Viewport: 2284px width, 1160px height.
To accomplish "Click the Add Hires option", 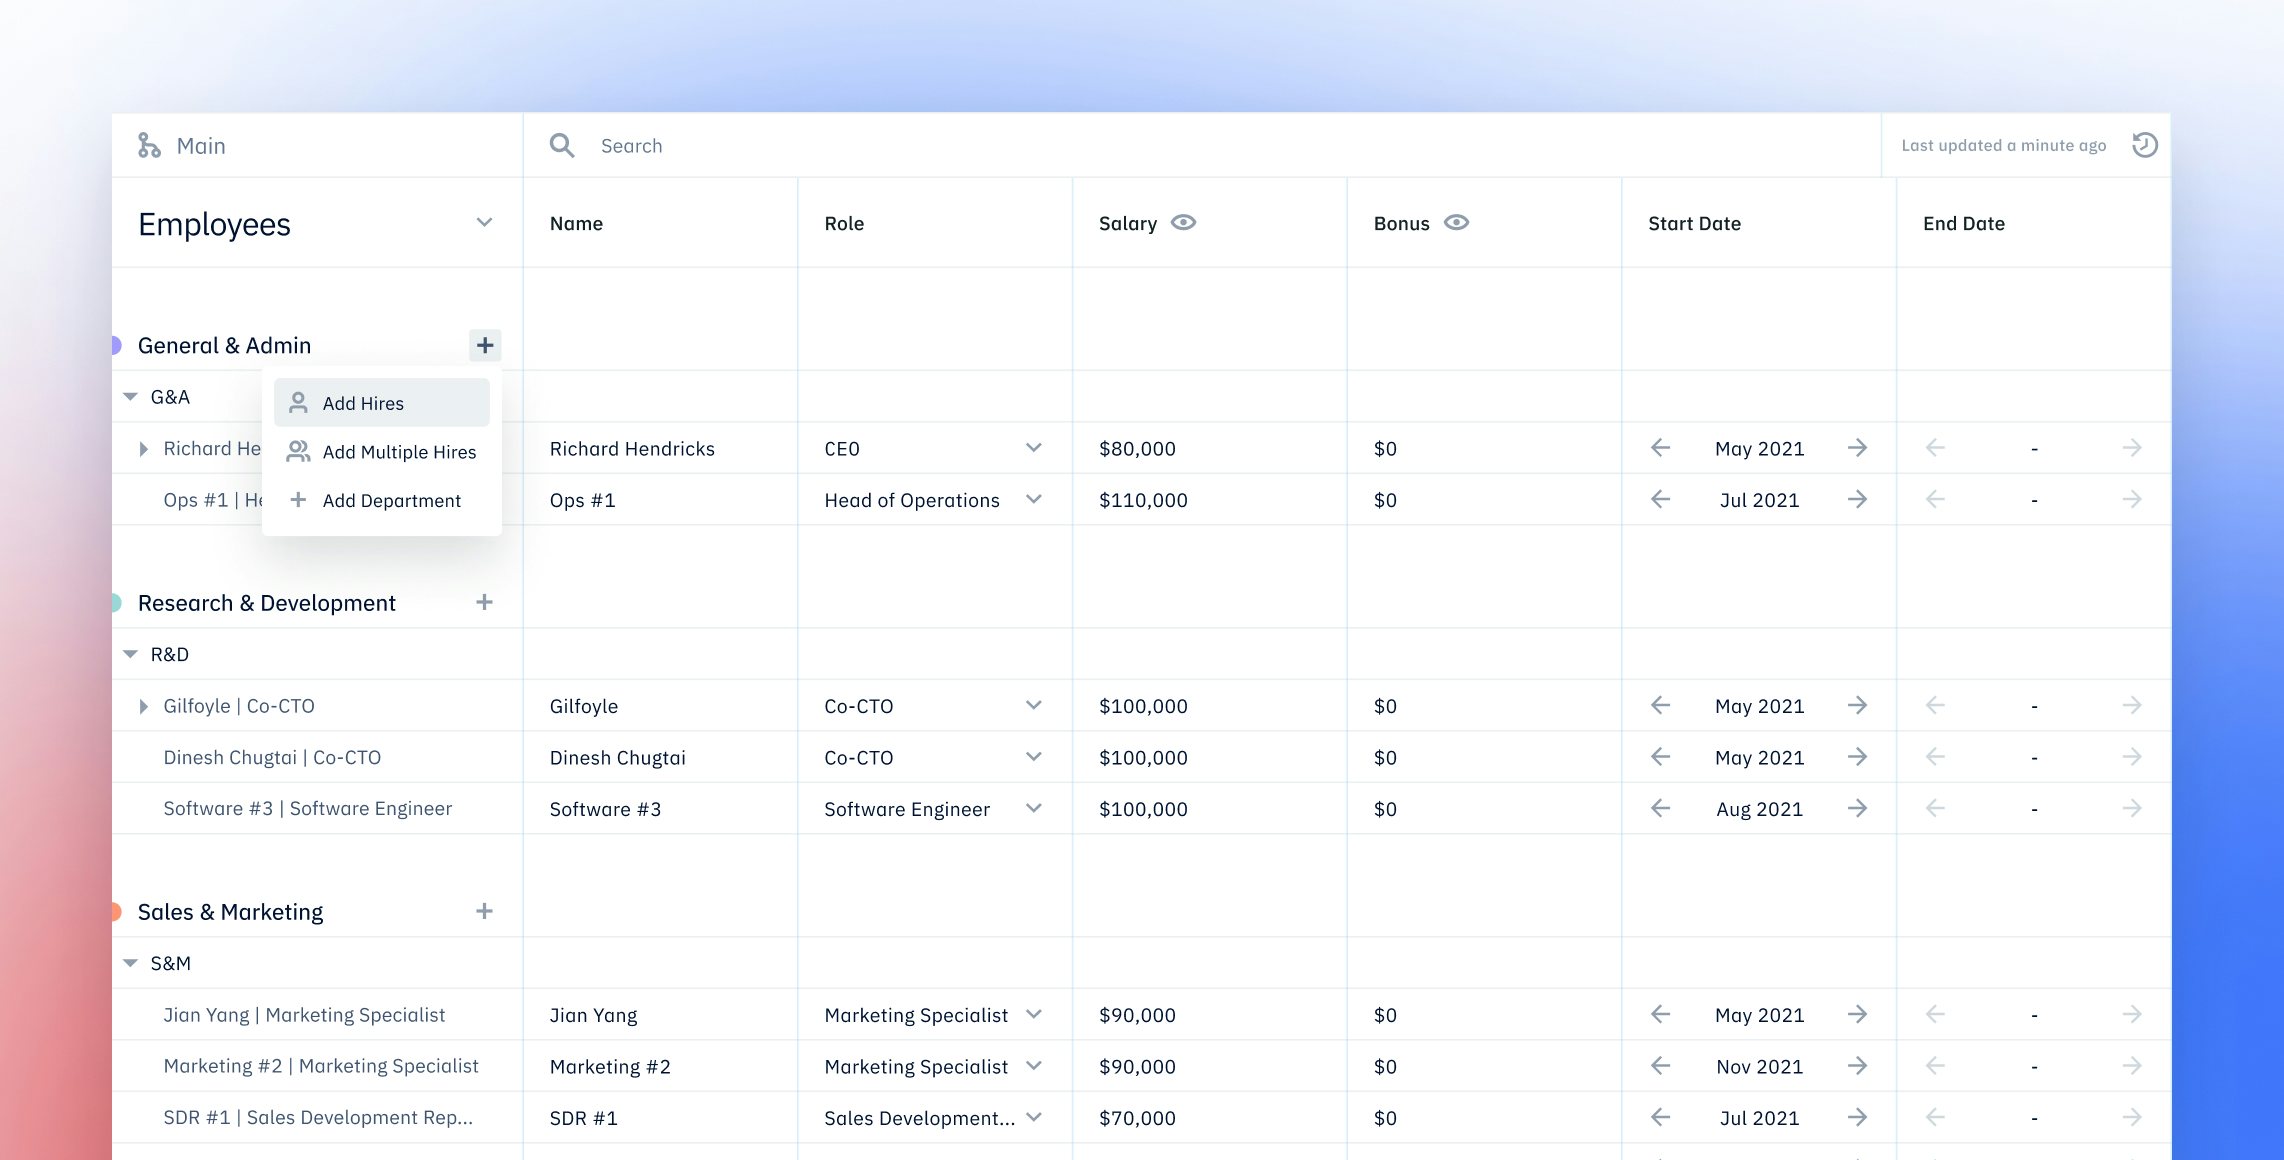I will tap(363, 403).
